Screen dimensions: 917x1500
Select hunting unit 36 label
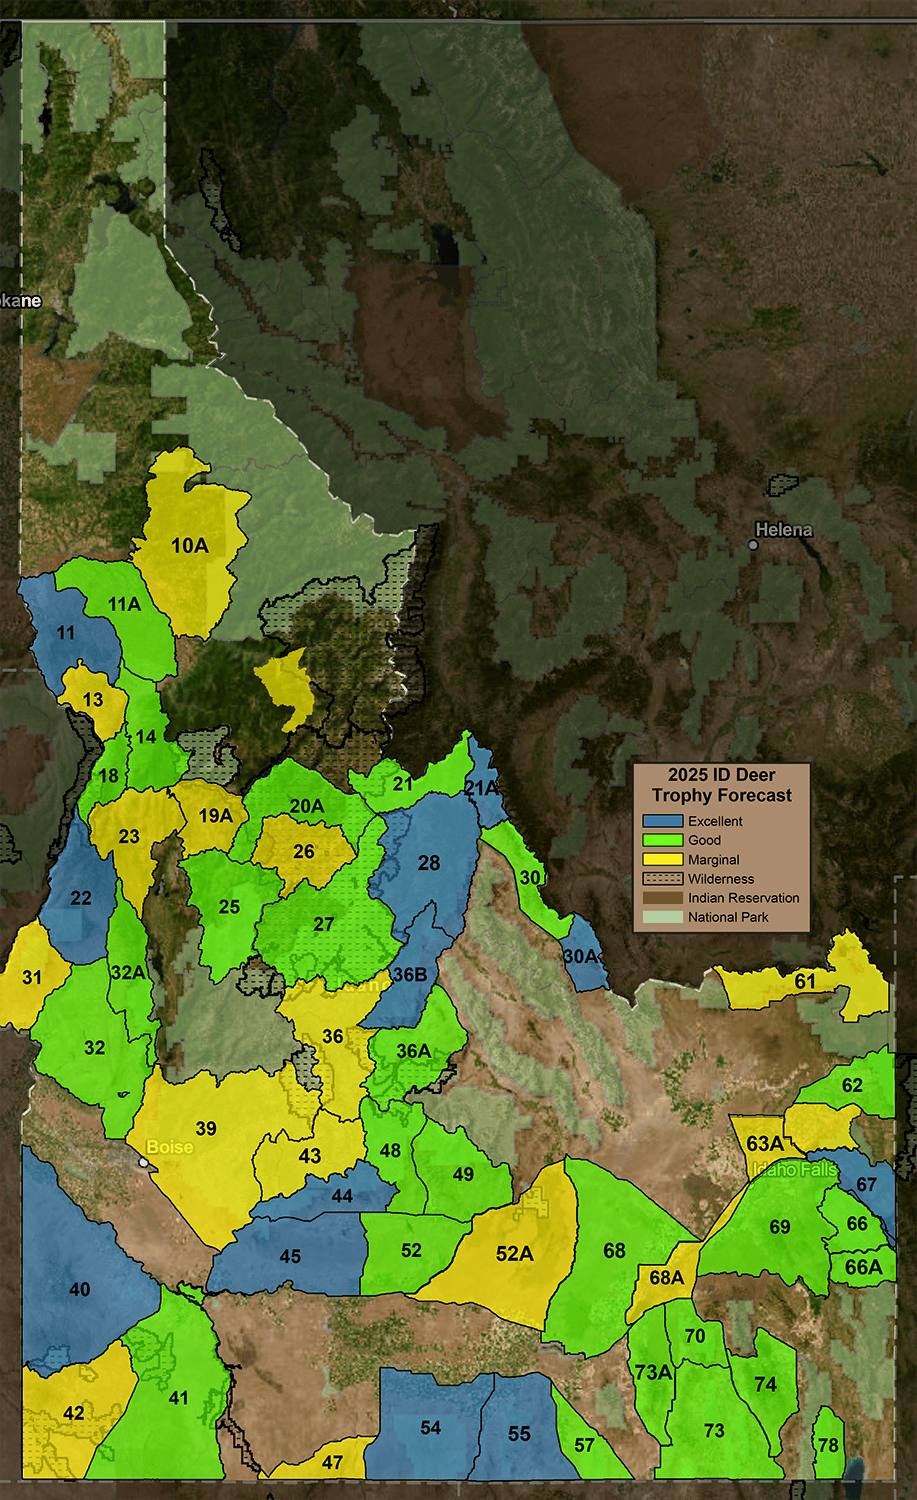[333, 1037]
